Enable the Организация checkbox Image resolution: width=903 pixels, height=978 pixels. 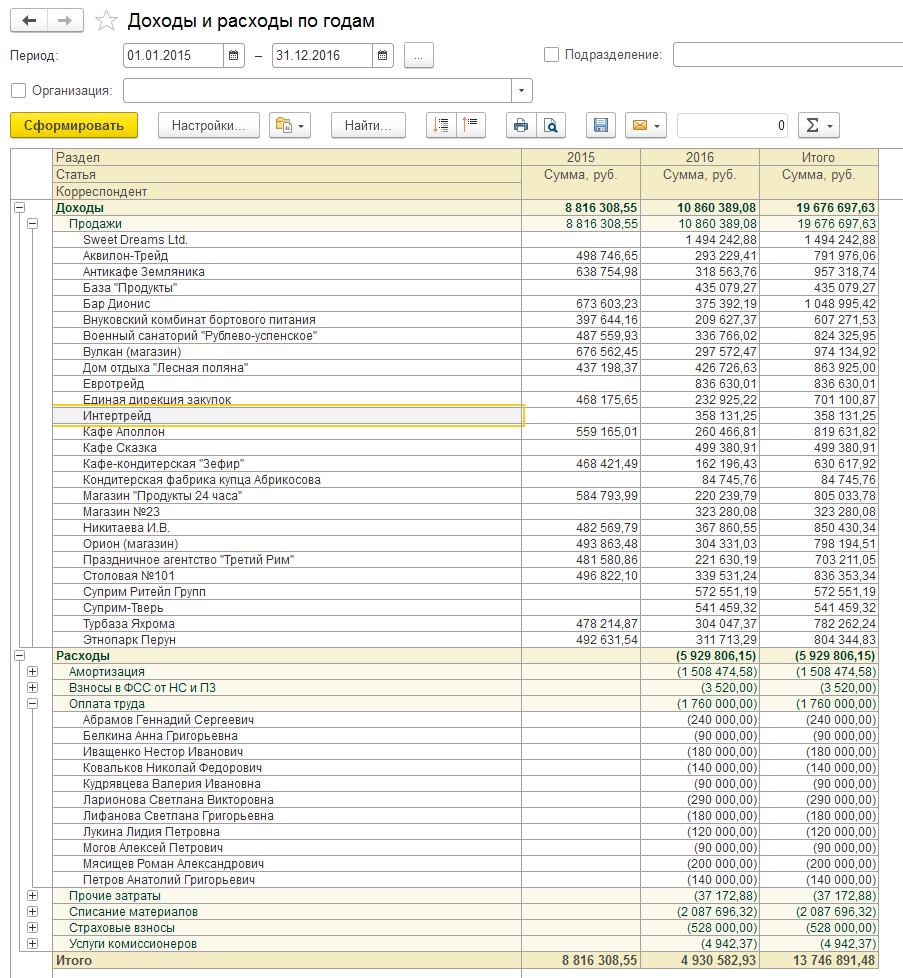(x=19, y=90)
